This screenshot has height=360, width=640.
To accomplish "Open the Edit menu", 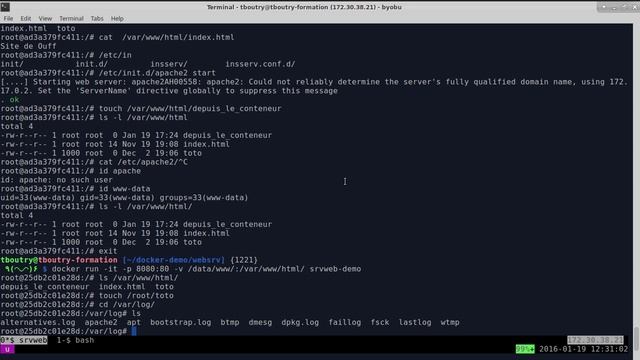I will [26, 18].
